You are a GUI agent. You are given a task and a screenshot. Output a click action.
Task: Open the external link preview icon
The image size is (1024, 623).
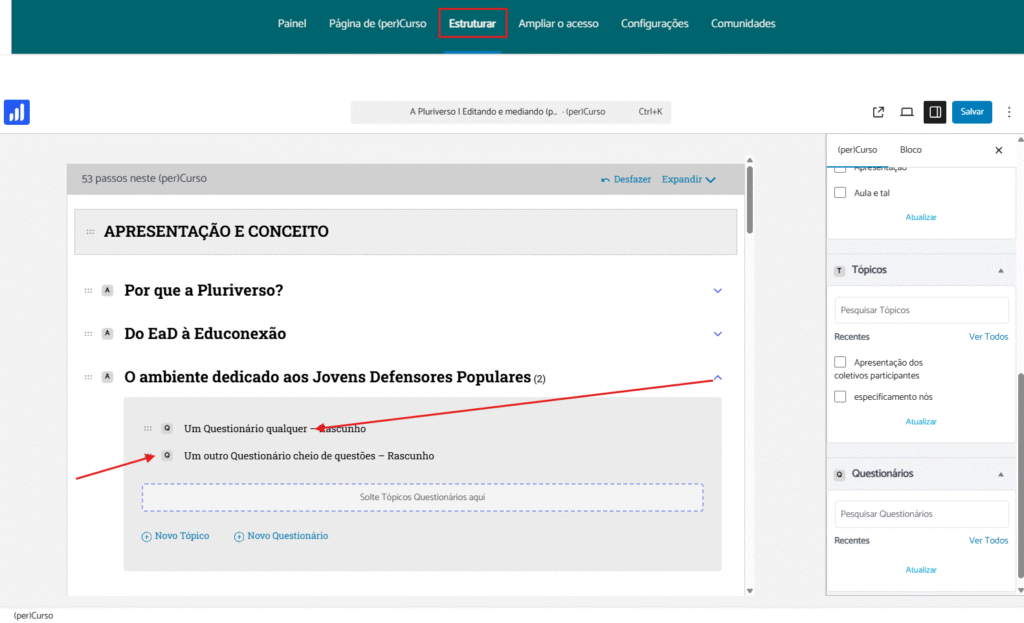878,112
